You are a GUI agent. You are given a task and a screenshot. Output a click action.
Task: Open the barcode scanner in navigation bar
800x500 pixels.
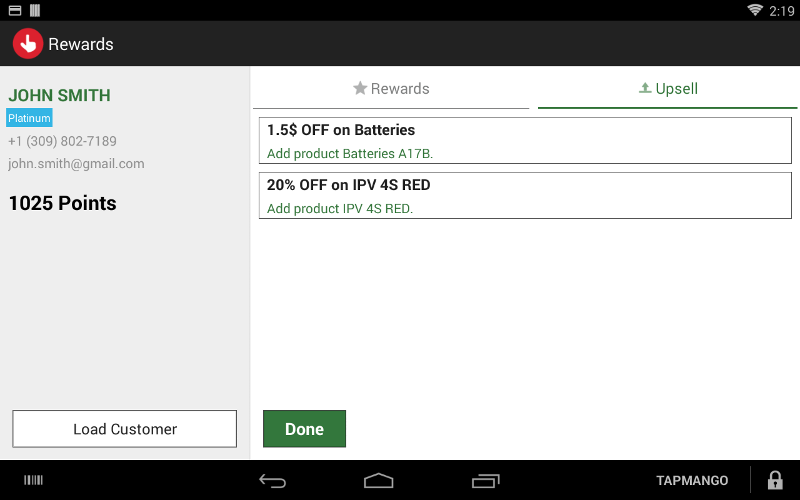[x=34, y=481]
